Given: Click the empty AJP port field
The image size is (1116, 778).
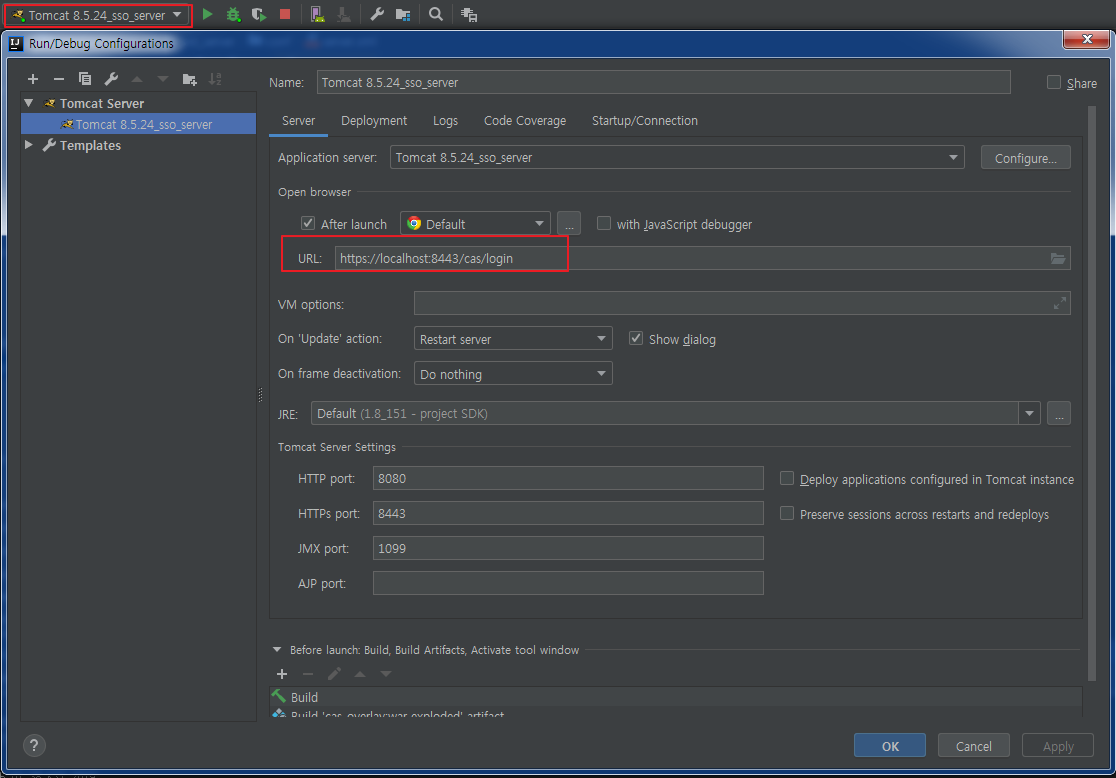Looking at the screenshot, I should [568, 583].
